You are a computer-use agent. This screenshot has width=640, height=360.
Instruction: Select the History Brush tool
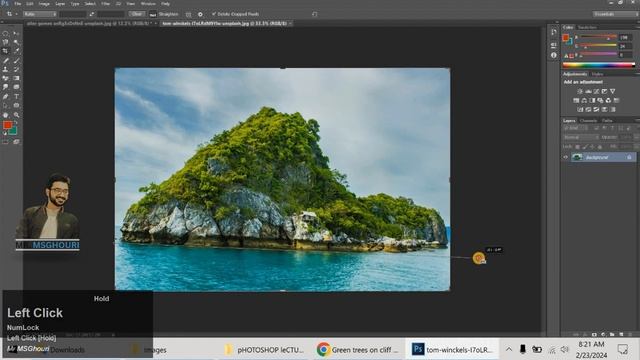pos(16,69)
